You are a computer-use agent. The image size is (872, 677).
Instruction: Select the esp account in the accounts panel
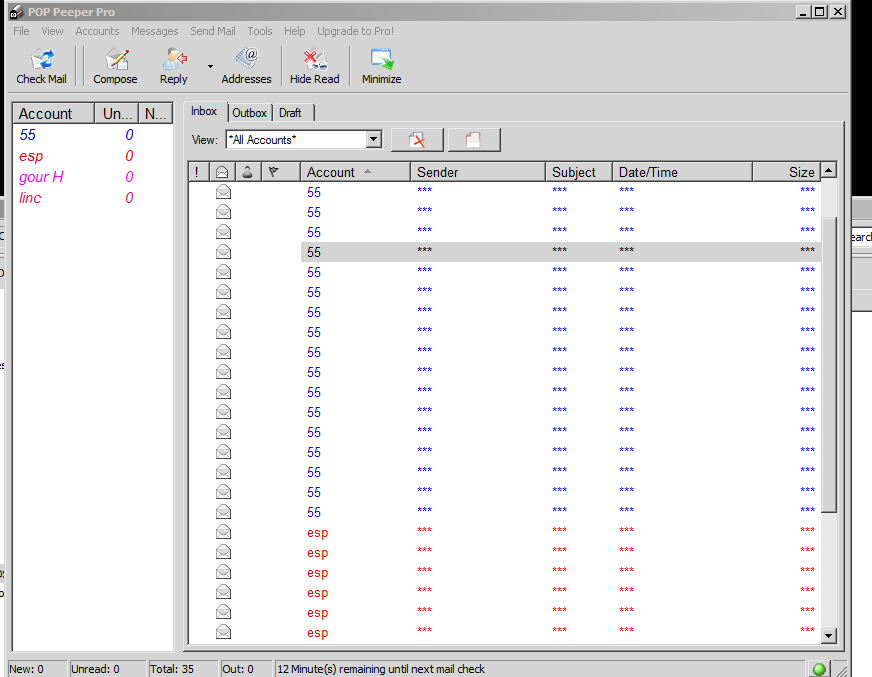(x=31, y=156)
